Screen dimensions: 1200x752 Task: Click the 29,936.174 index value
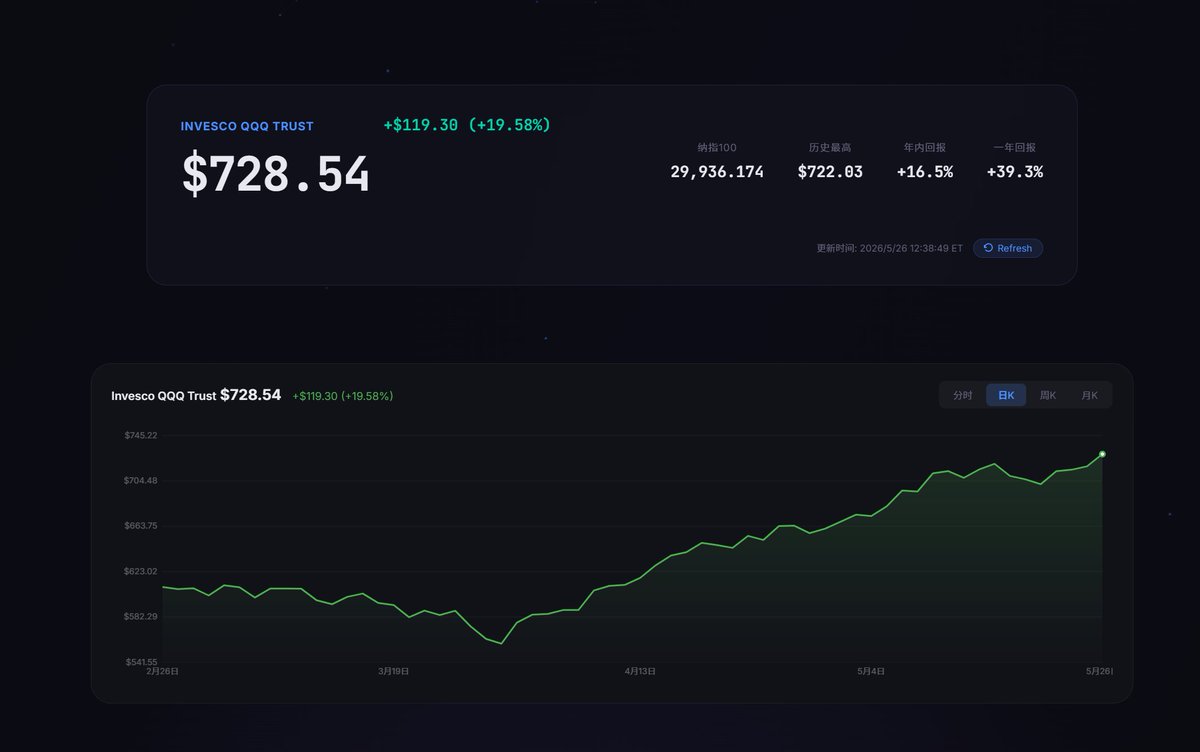(717, 172)
